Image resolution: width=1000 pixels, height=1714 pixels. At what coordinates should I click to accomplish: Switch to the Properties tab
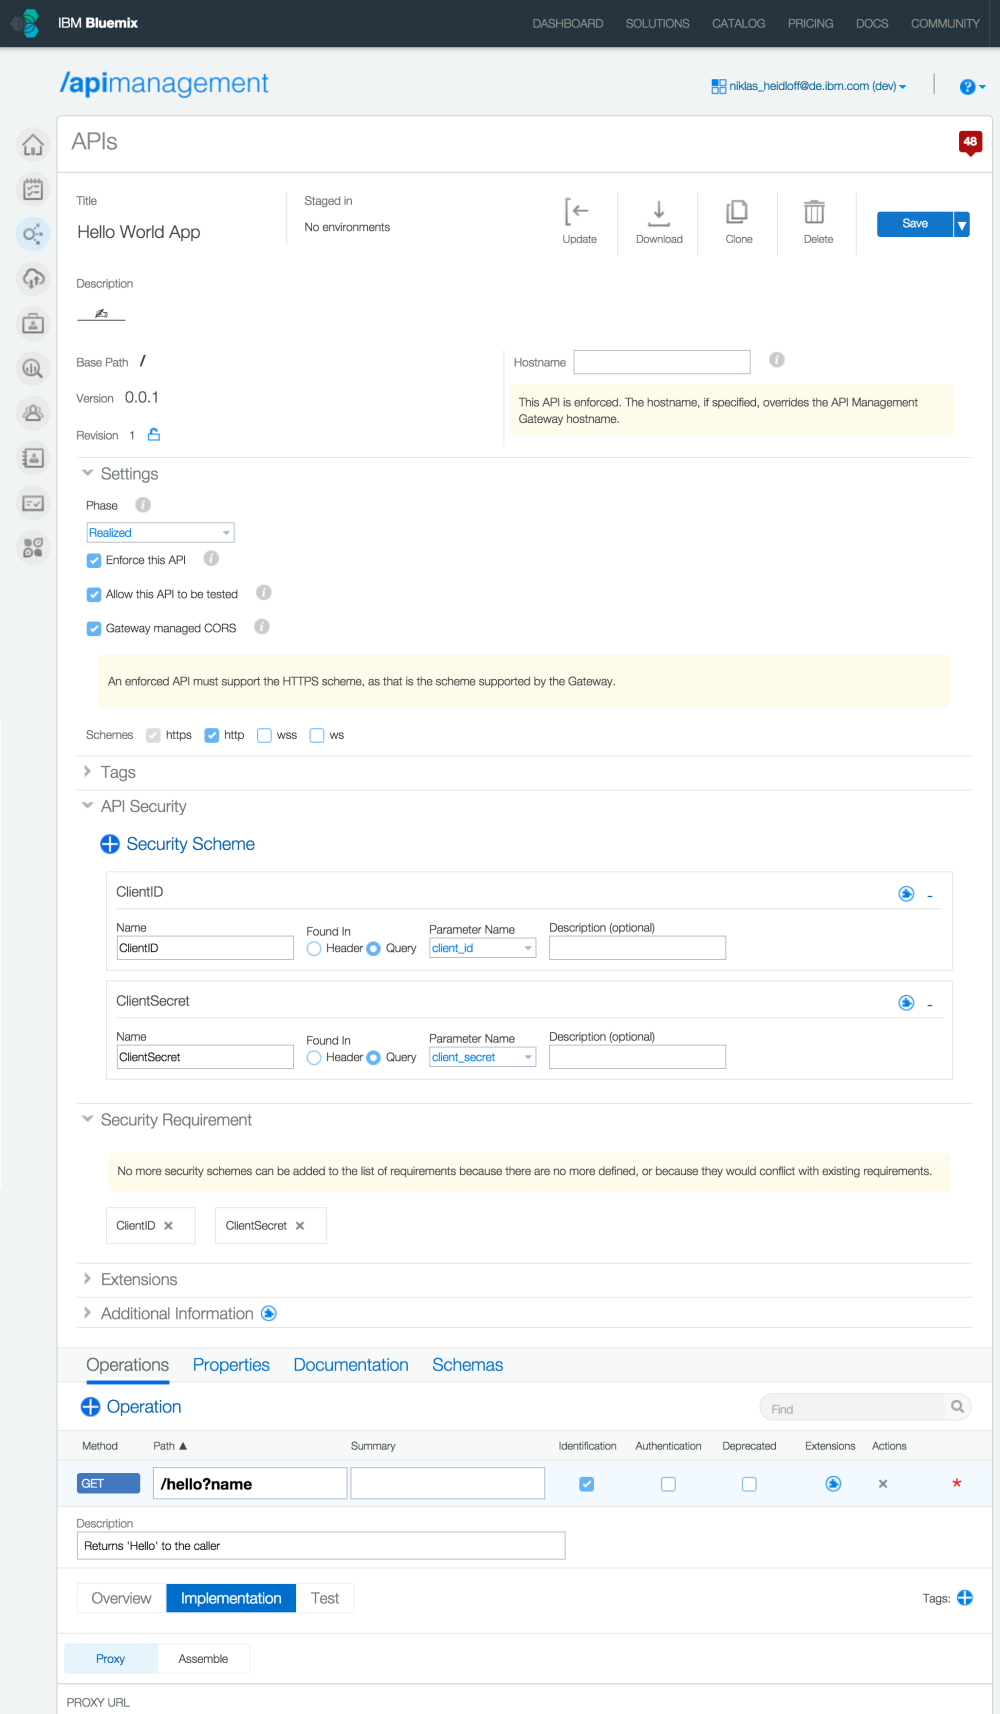231,1365
